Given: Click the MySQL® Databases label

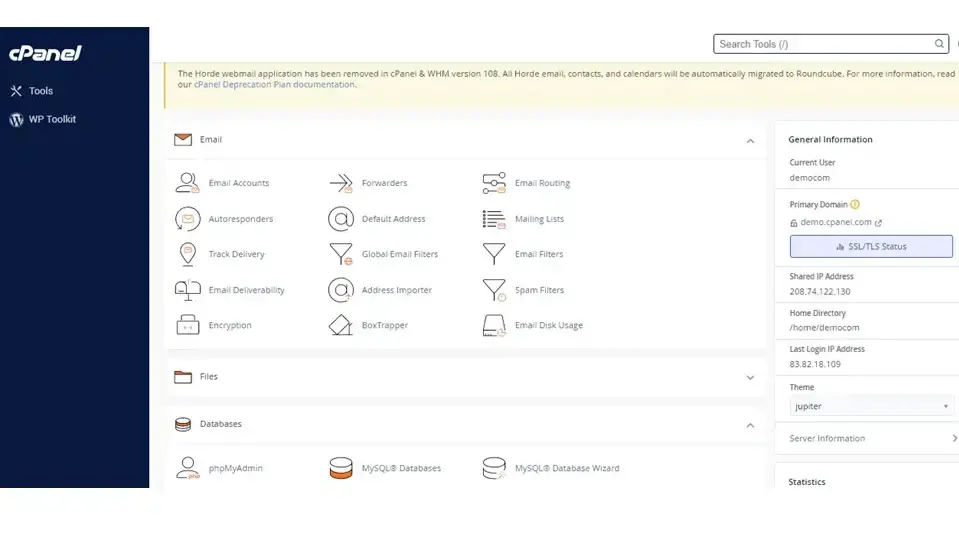Looking at the screenshot, I should click(x=401, y=468).
